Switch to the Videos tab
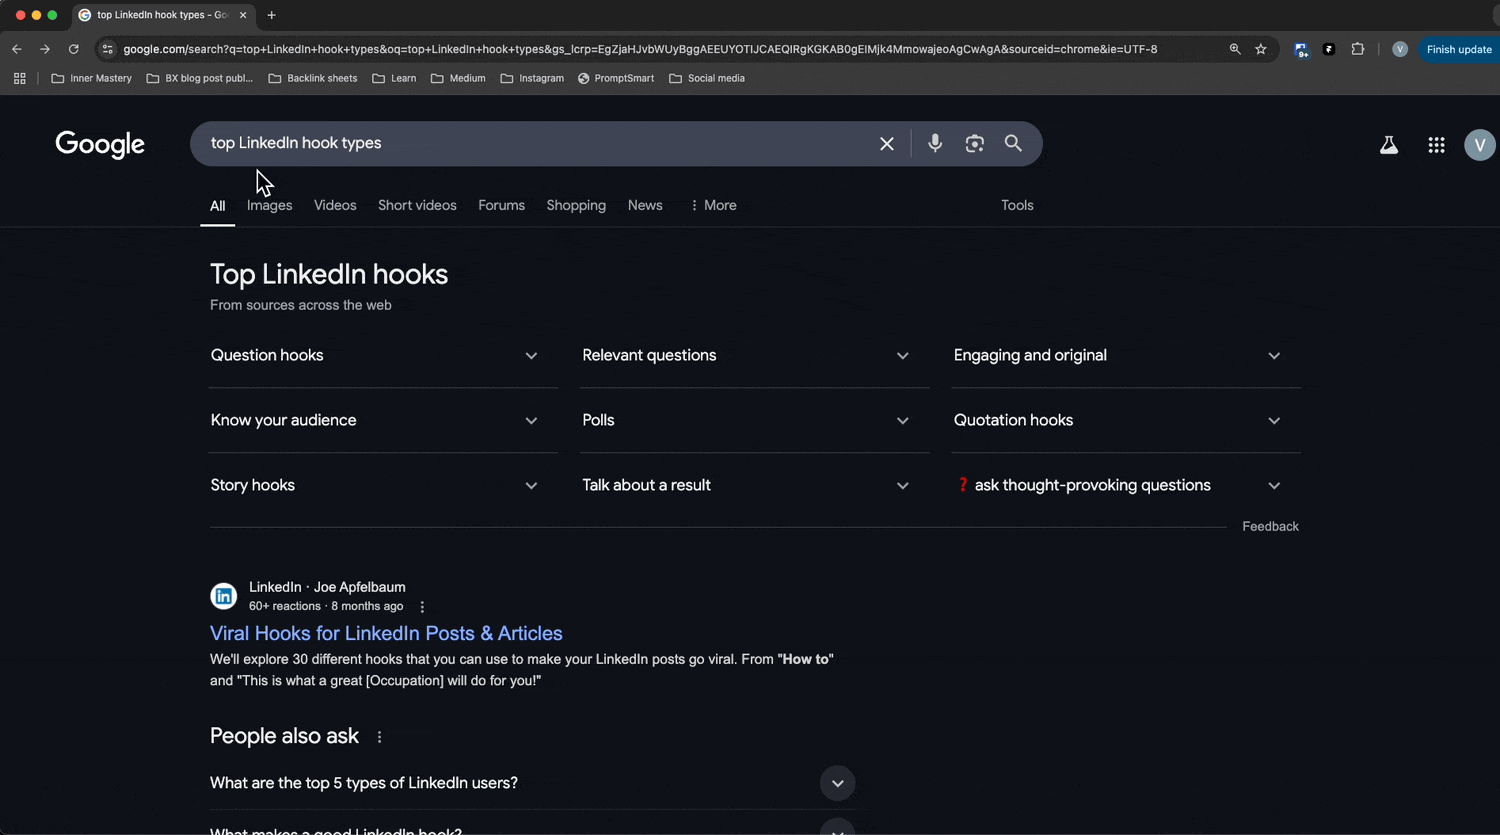 pyautogui.click(x=335, y=205)
